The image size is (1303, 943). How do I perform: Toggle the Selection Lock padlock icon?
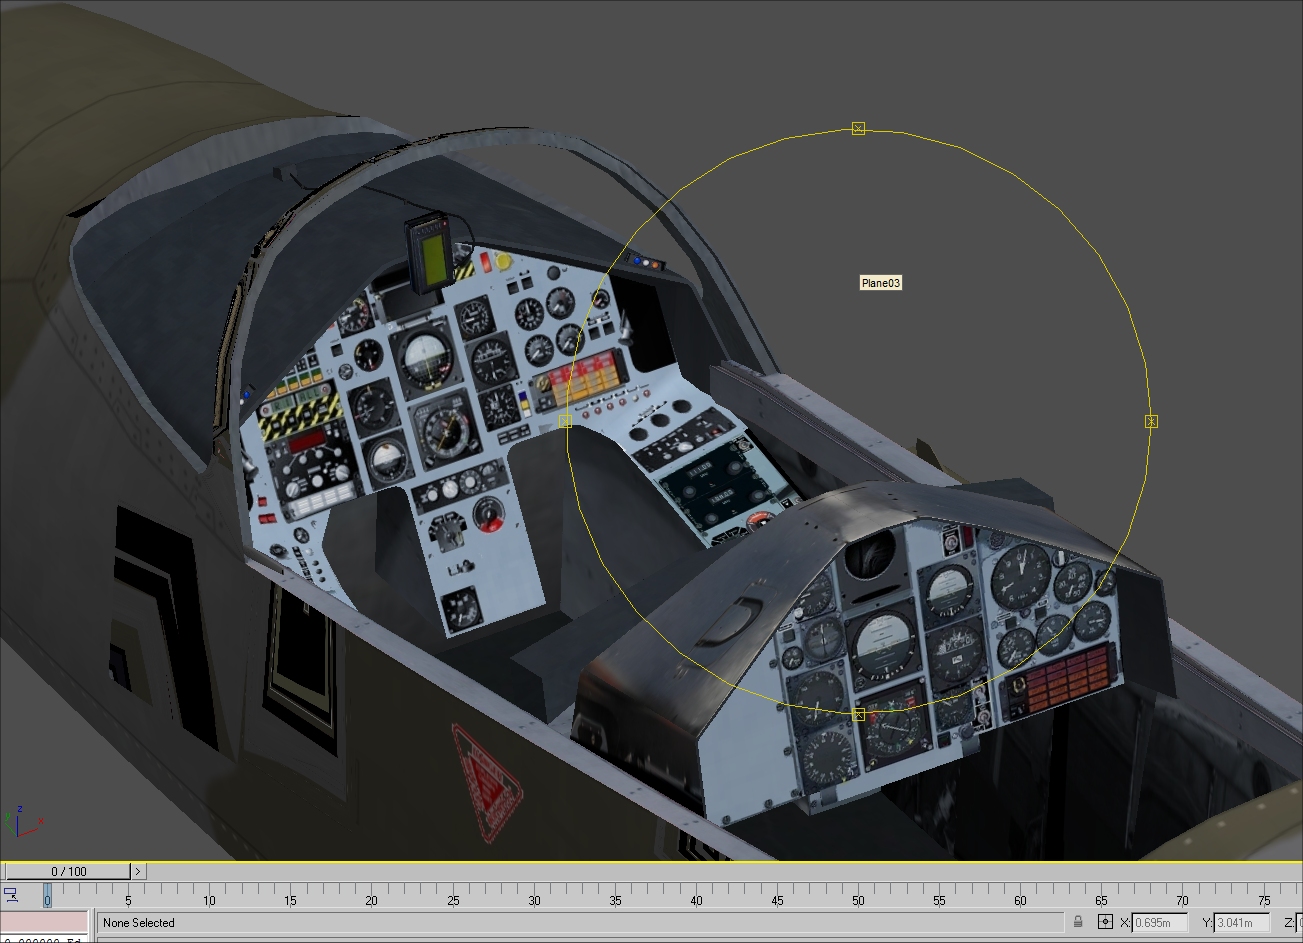1078,922
